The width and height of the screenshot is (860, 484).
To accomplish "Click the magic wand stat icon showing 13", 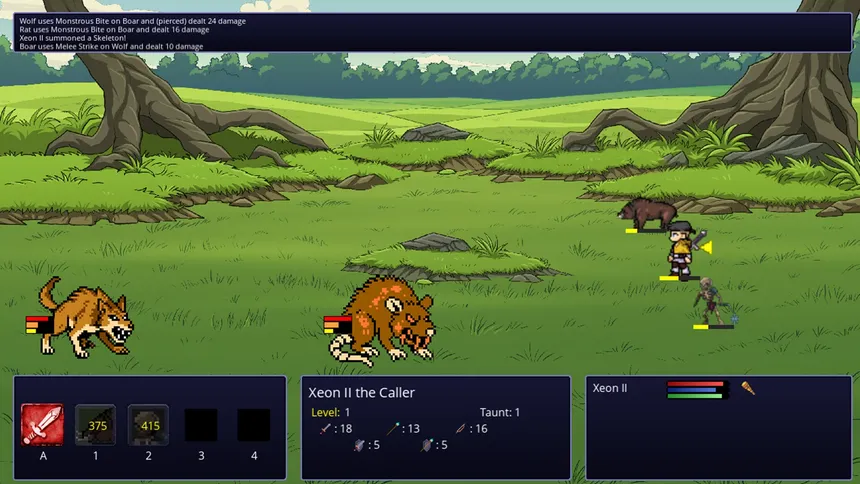I will (x=393, y=429).
